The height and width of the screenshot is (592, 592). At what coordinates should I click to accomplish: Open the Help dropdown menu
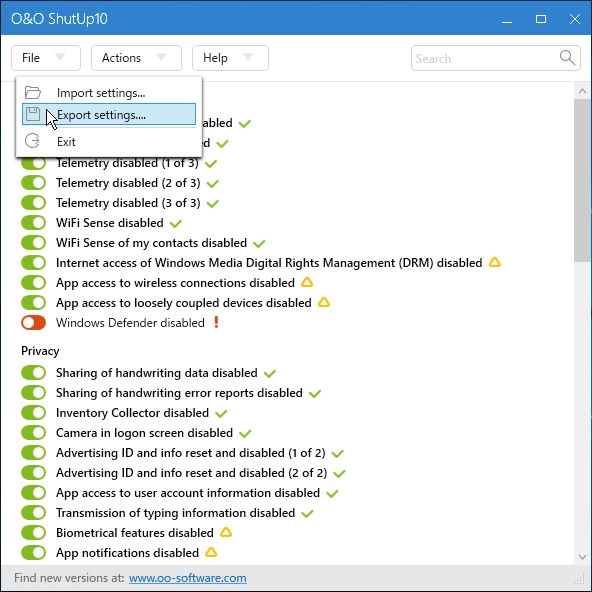pyautogui.click(x=230, y=58)
